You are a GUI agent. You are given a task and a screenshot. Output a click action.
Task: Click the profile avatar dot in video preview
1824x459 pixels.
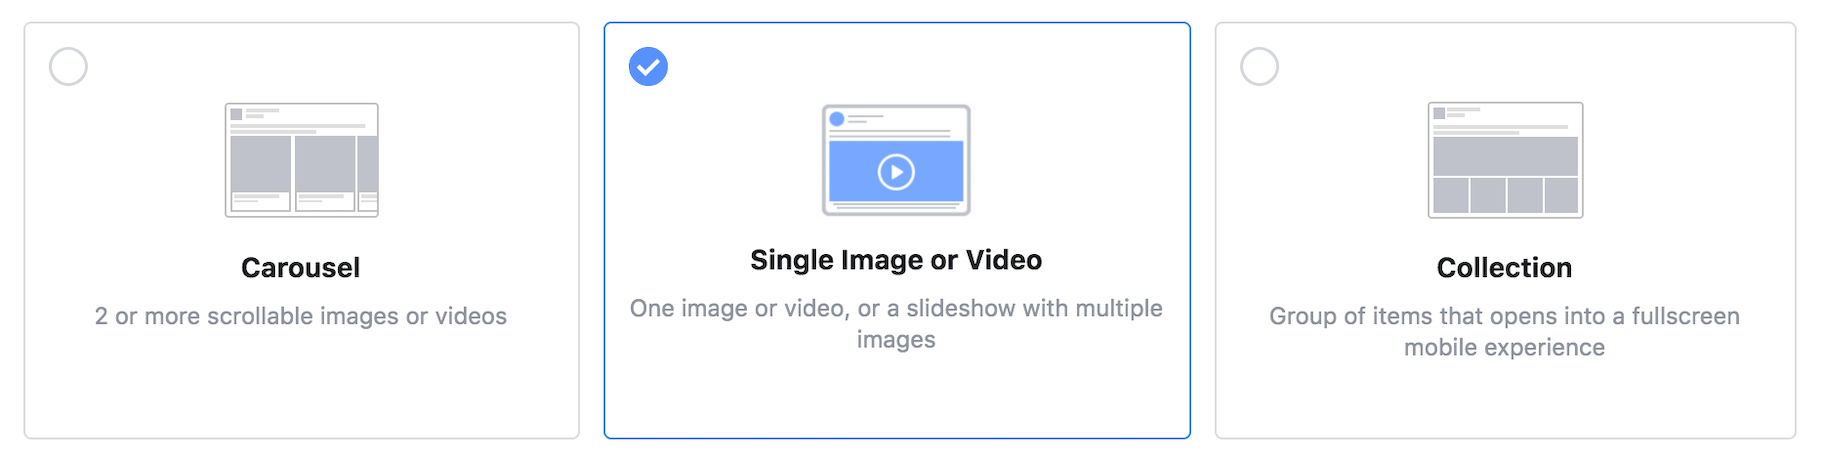tap(837, 119)
